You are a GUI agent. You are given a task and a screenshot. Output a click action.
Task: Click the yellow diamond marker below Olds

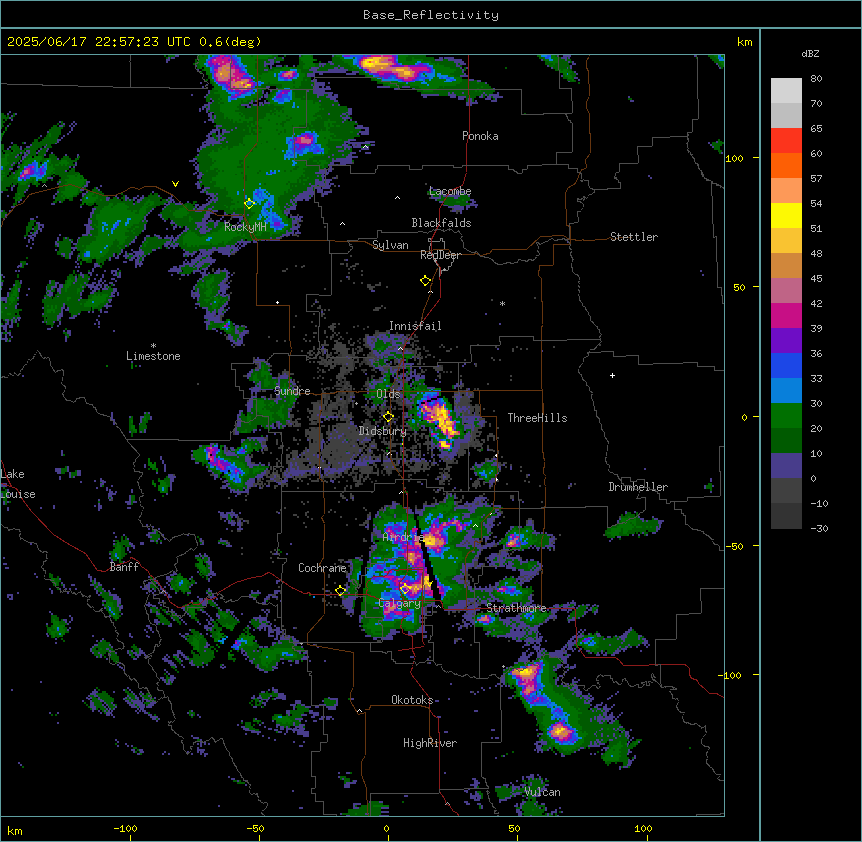click(x=388, y=417)
